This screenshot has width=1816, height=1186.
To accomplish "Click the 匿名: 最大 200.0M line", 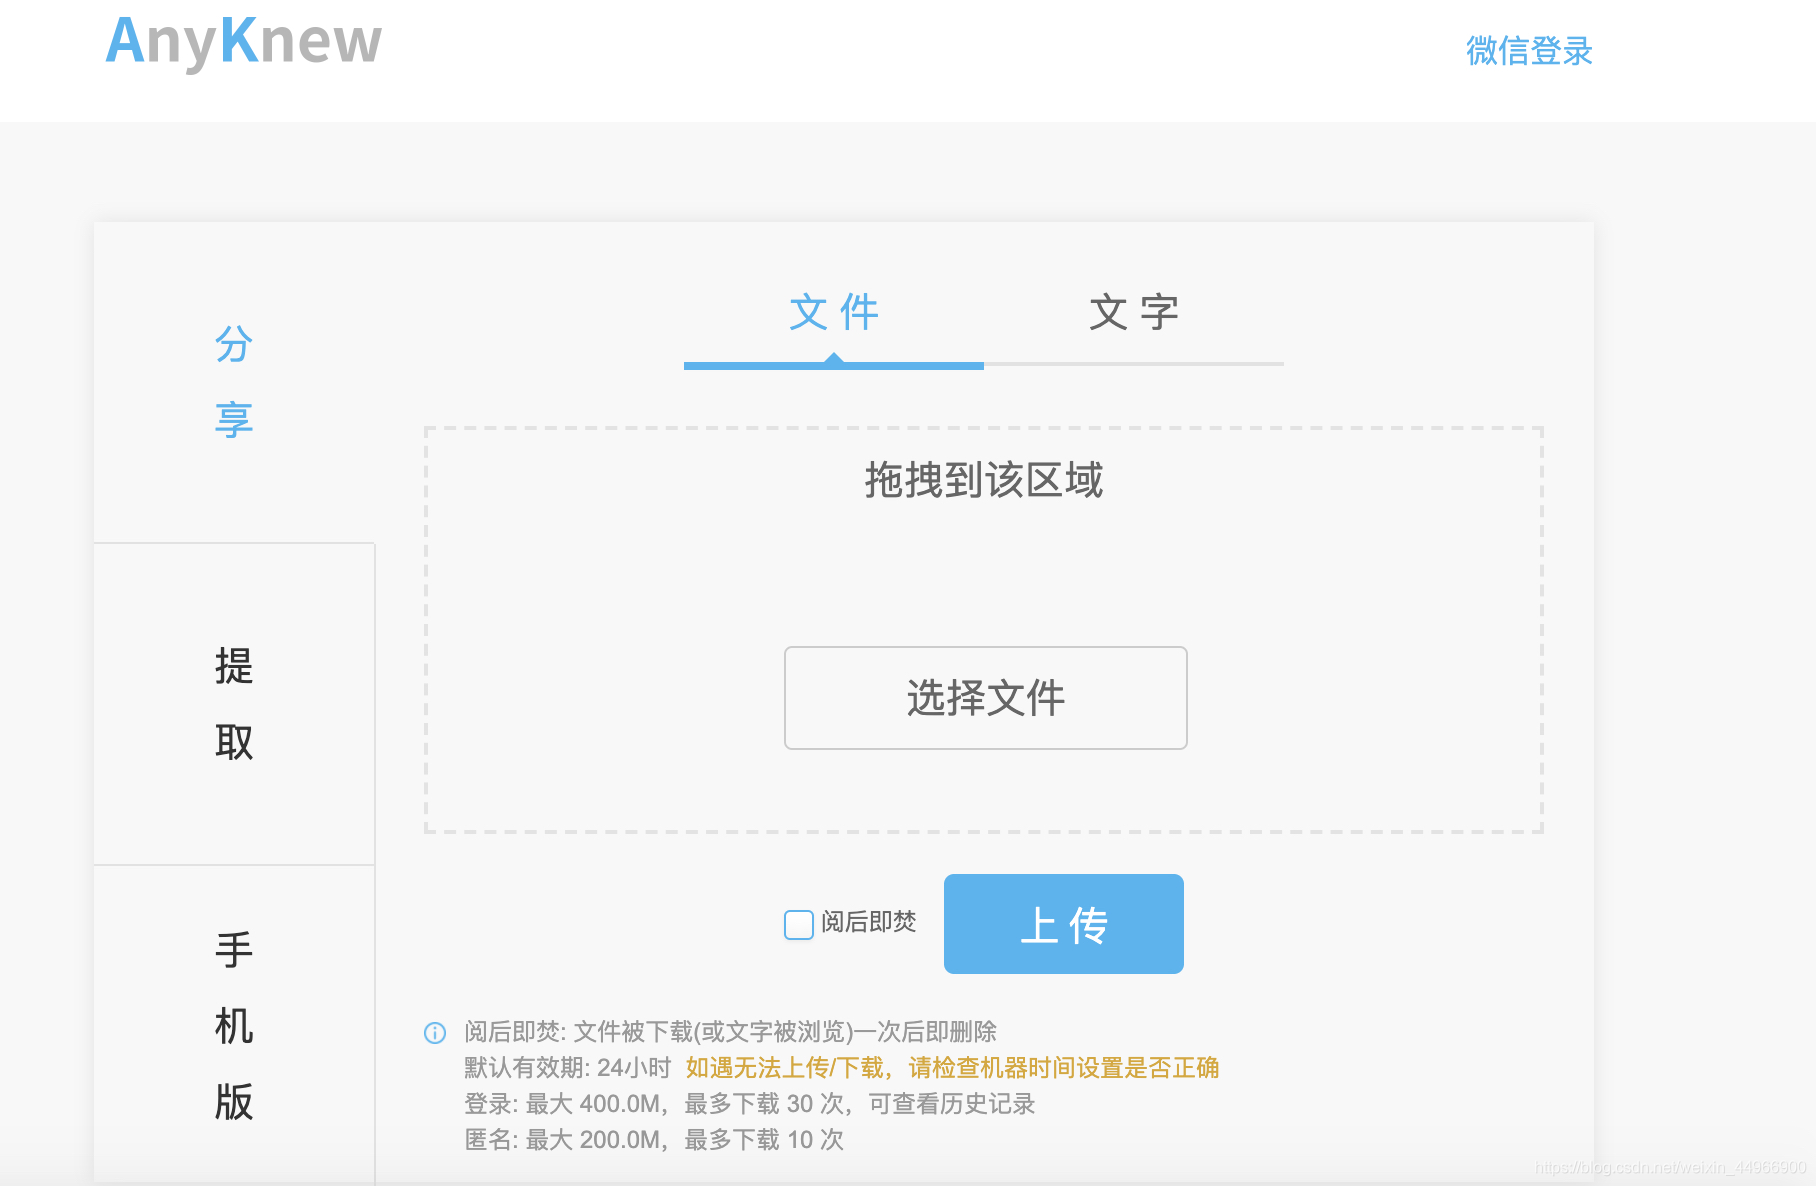I will 654,1140.
